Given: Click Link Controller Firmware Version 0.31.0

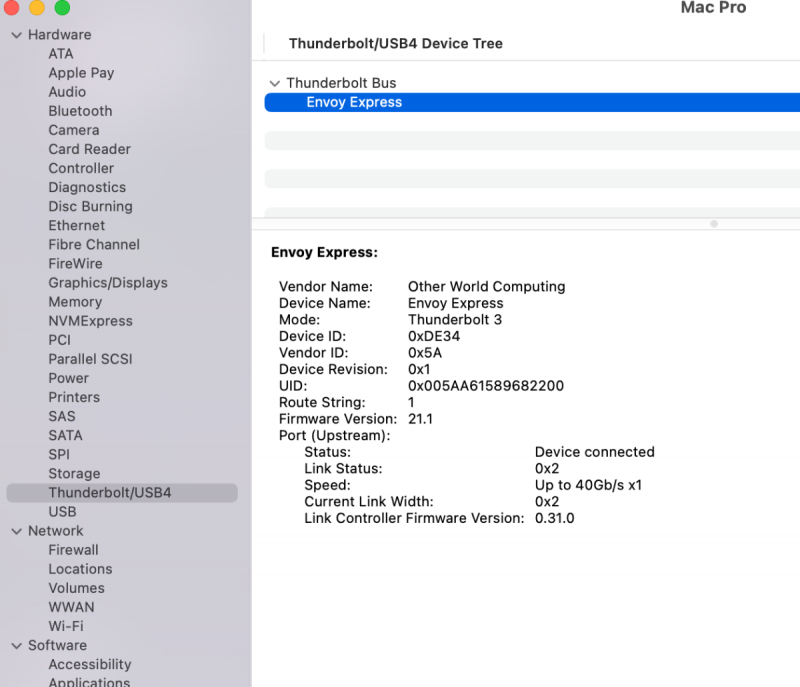Looking at the screenshot, I should pyautogui.click(x=555, y=518).
